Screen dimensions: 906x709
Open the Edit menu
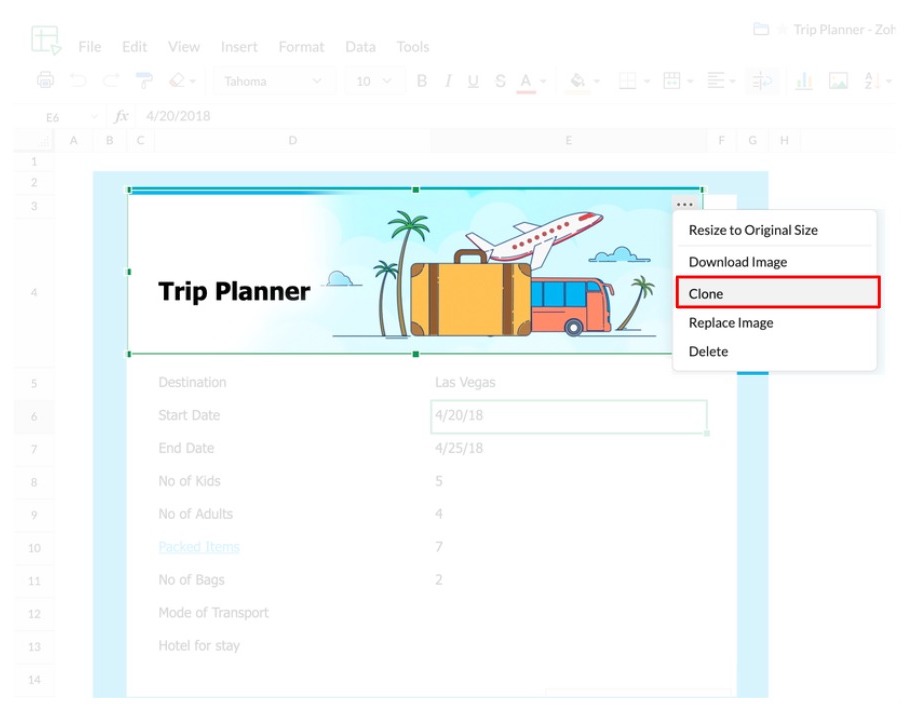tap(135, 47)
